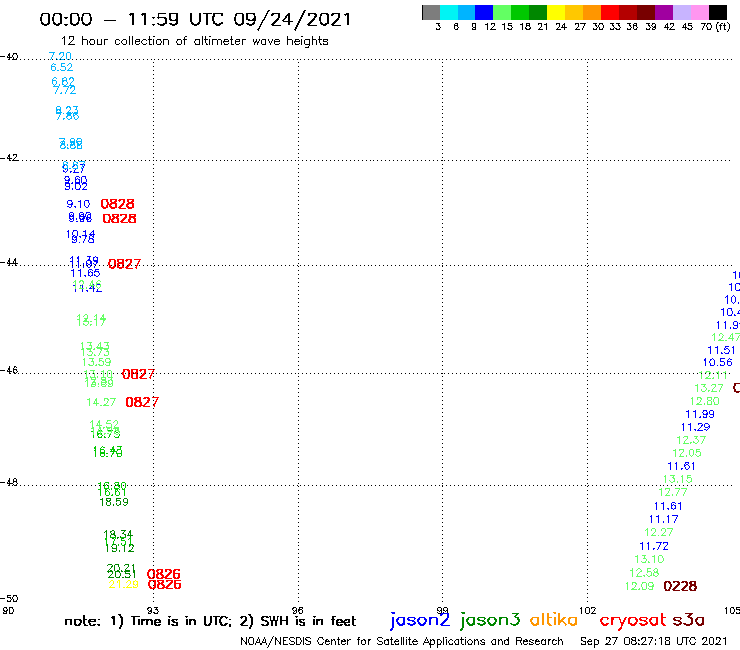Click the NOAA/NESDIS credit line
740x650 pixels.
point(402,642)
